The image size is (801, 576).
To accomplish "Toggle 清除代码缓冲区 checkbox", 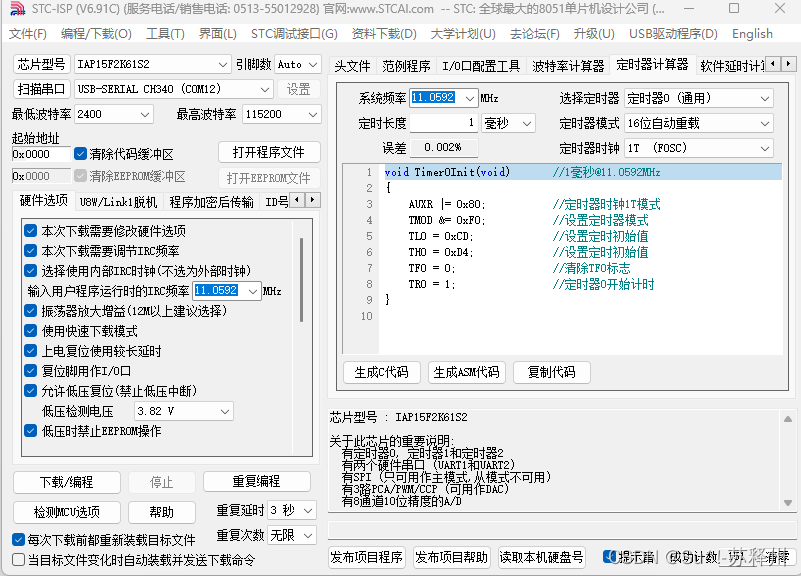I will pyautogui.click(x=80, y=153).
